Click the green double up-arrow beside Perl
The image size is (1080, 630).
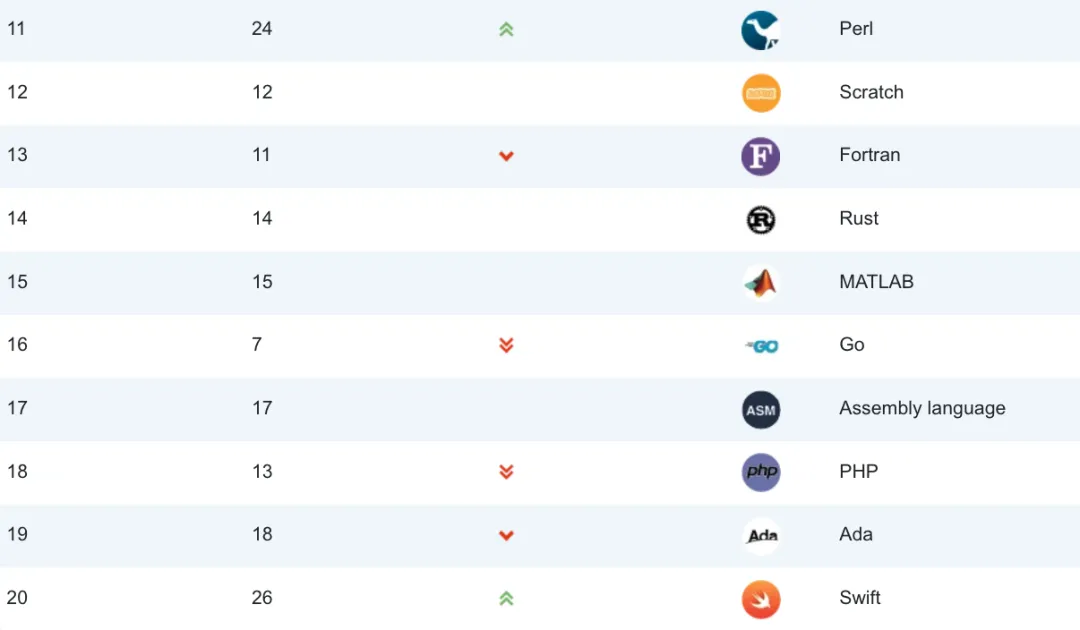(506, 30)
